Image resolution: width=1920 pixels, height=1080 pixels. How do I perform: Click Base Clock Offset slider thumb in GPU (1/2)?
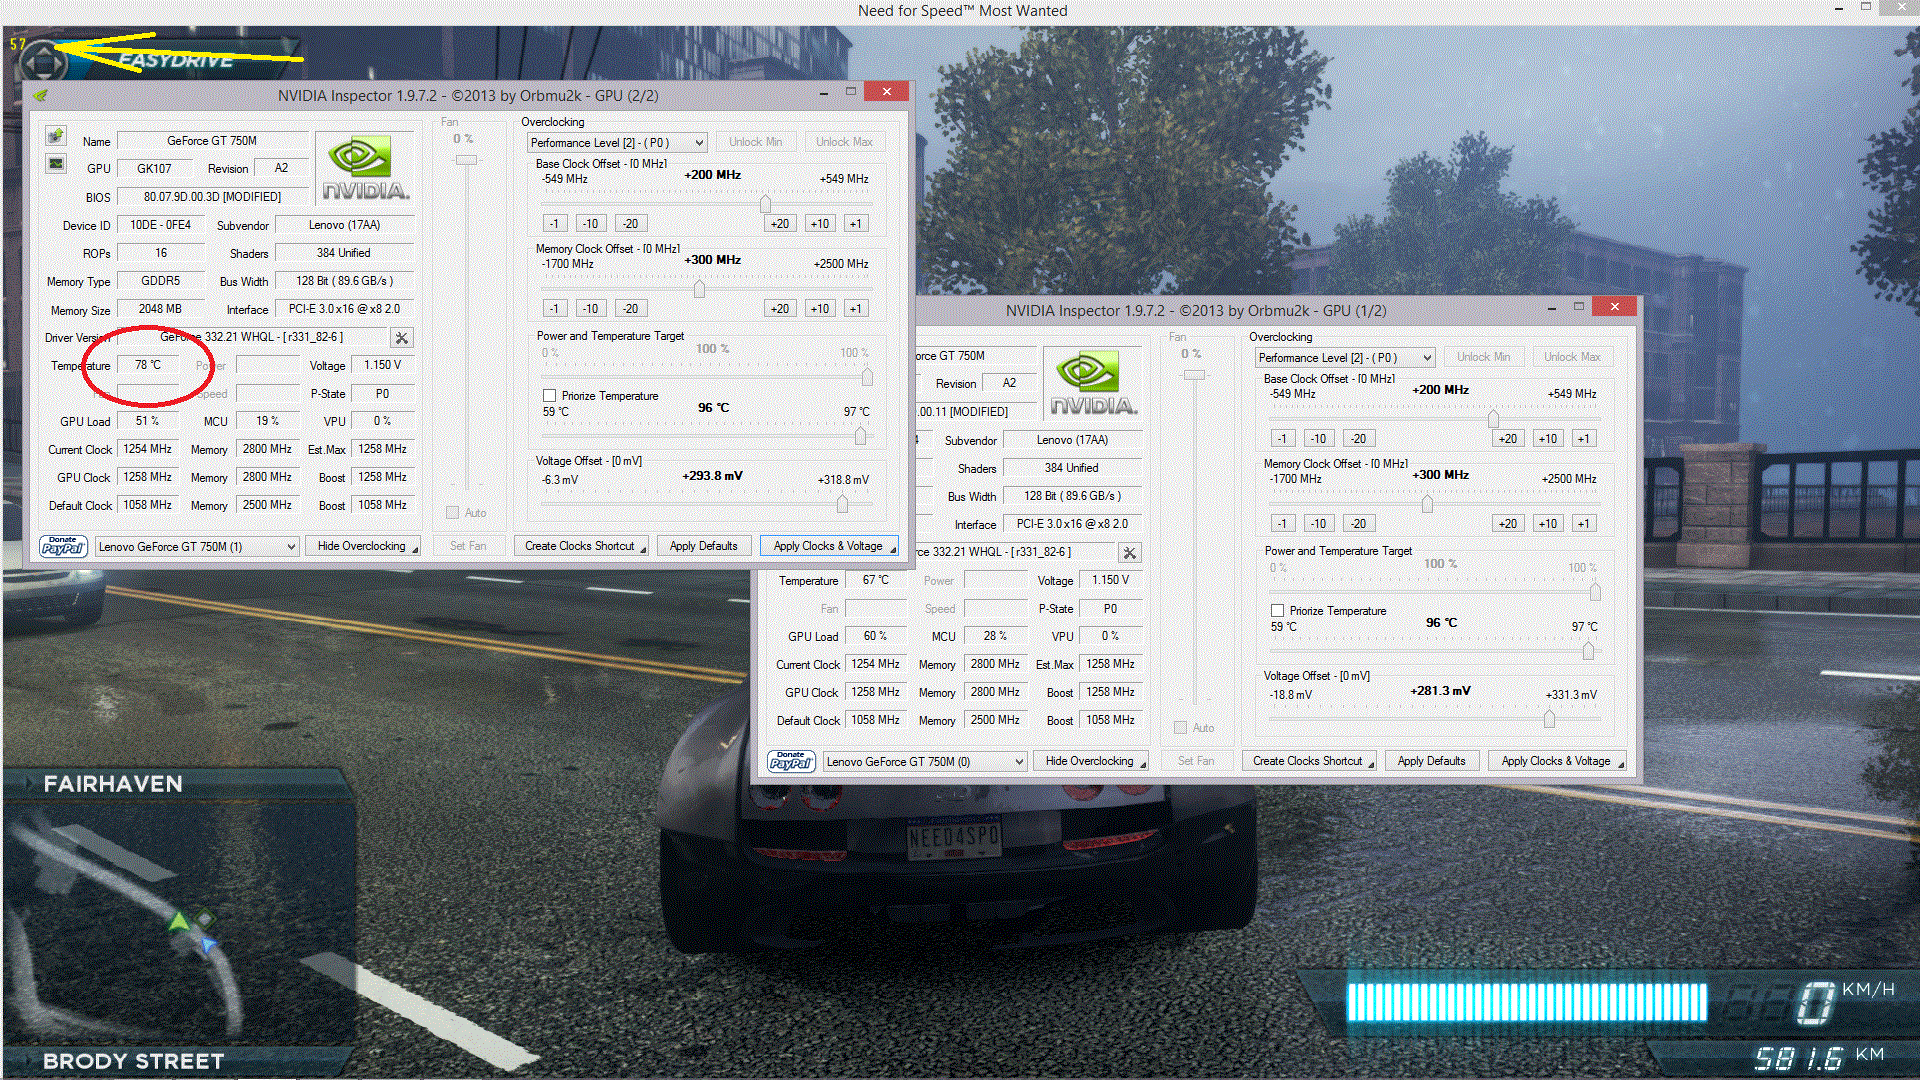(x=1493, y=419)
